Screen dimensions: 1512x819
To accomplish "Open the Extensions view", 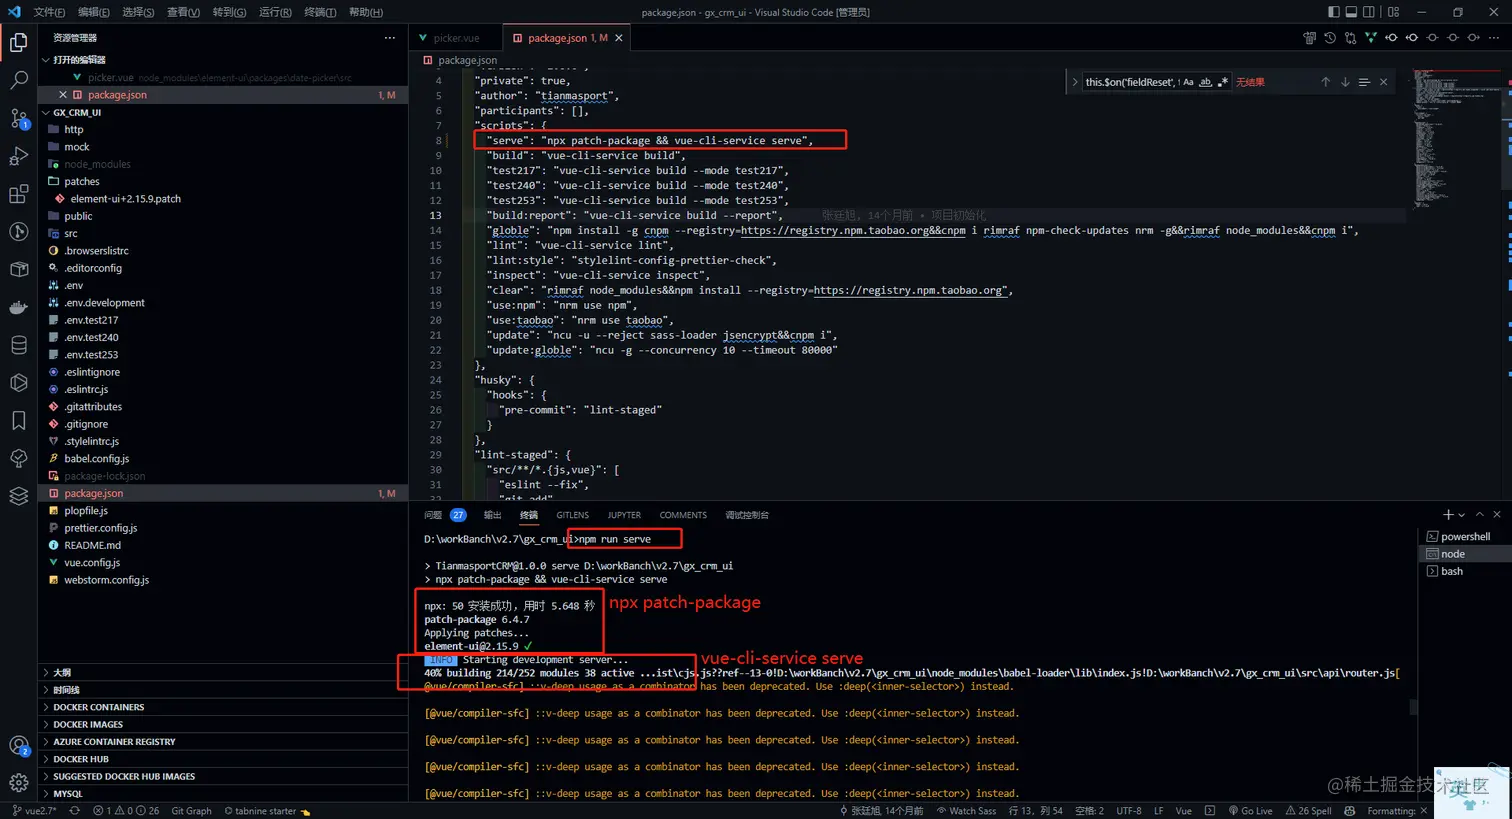I will coord(18,194).
